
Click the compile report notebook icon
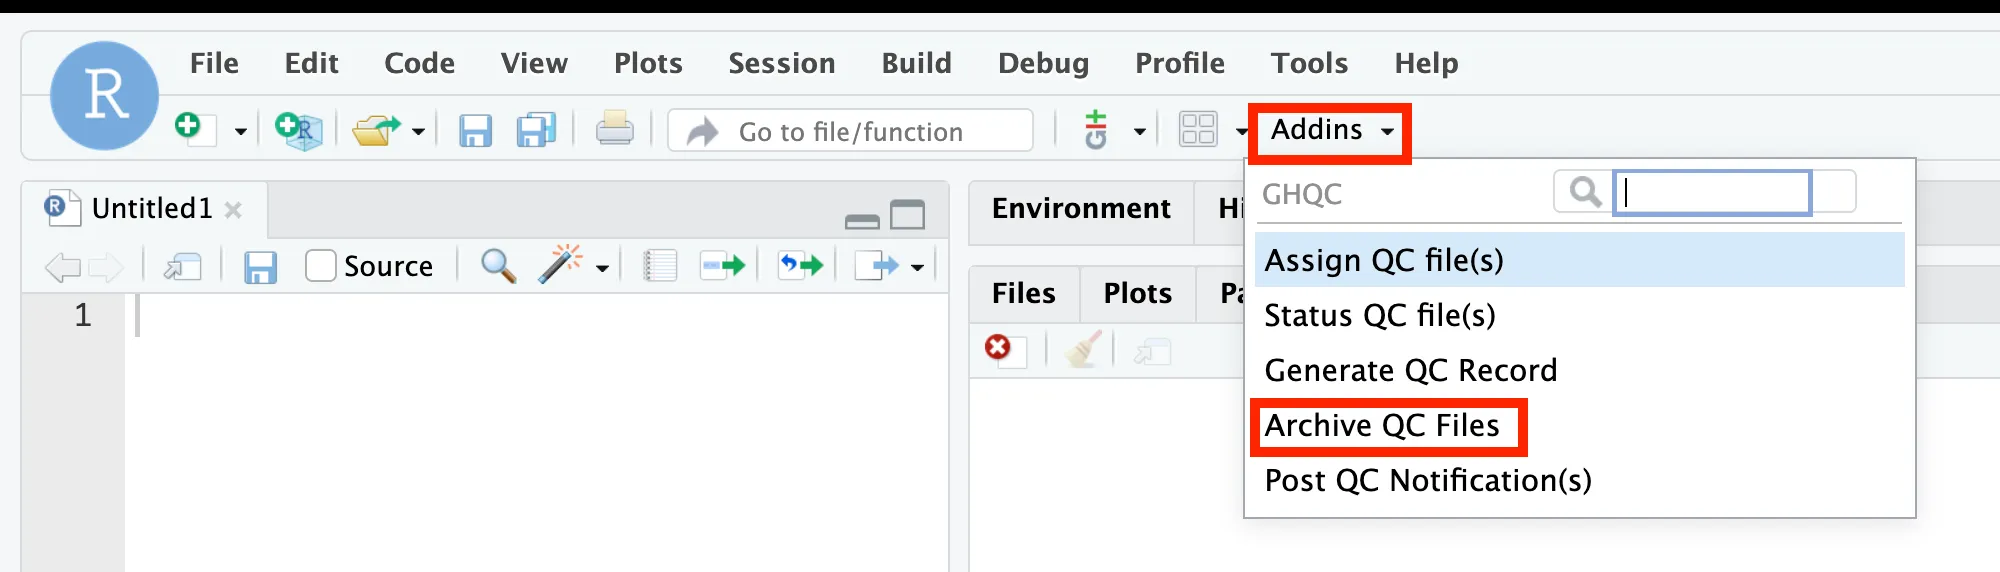tap(660, 266)
